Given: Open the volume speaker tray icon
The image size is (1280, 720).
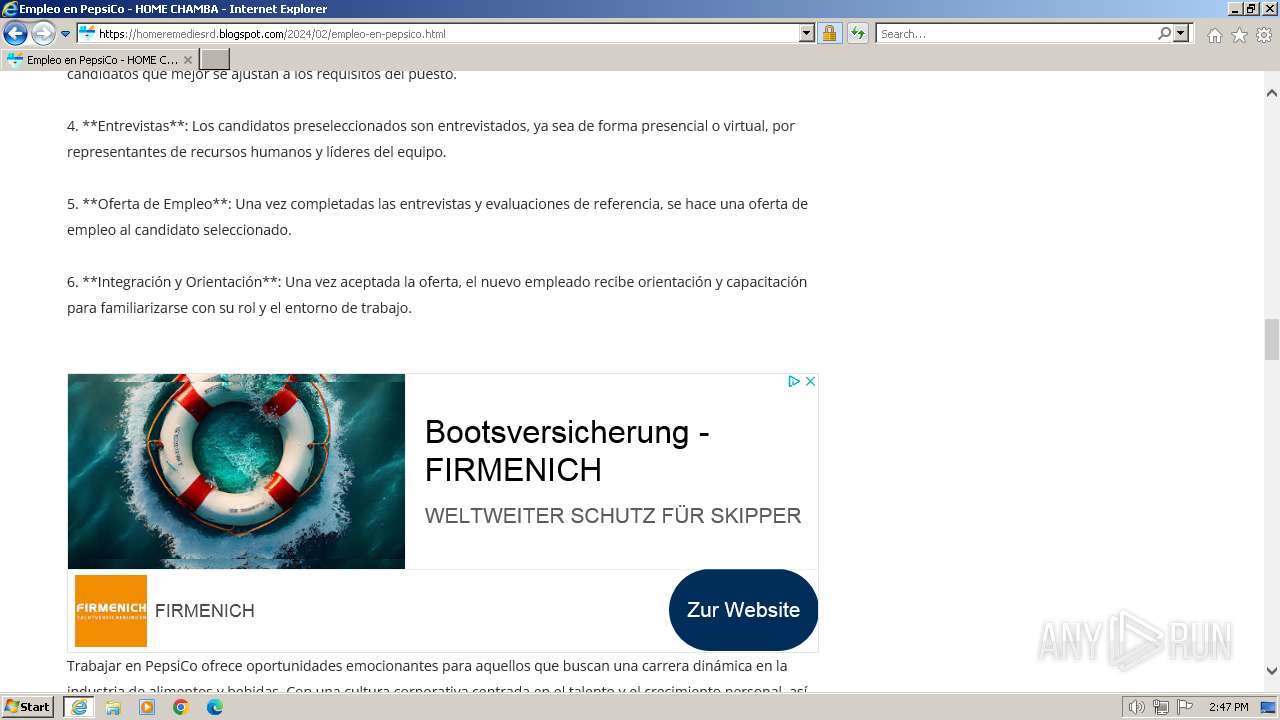Looking at the screenshot, I should coord(1137,707).
